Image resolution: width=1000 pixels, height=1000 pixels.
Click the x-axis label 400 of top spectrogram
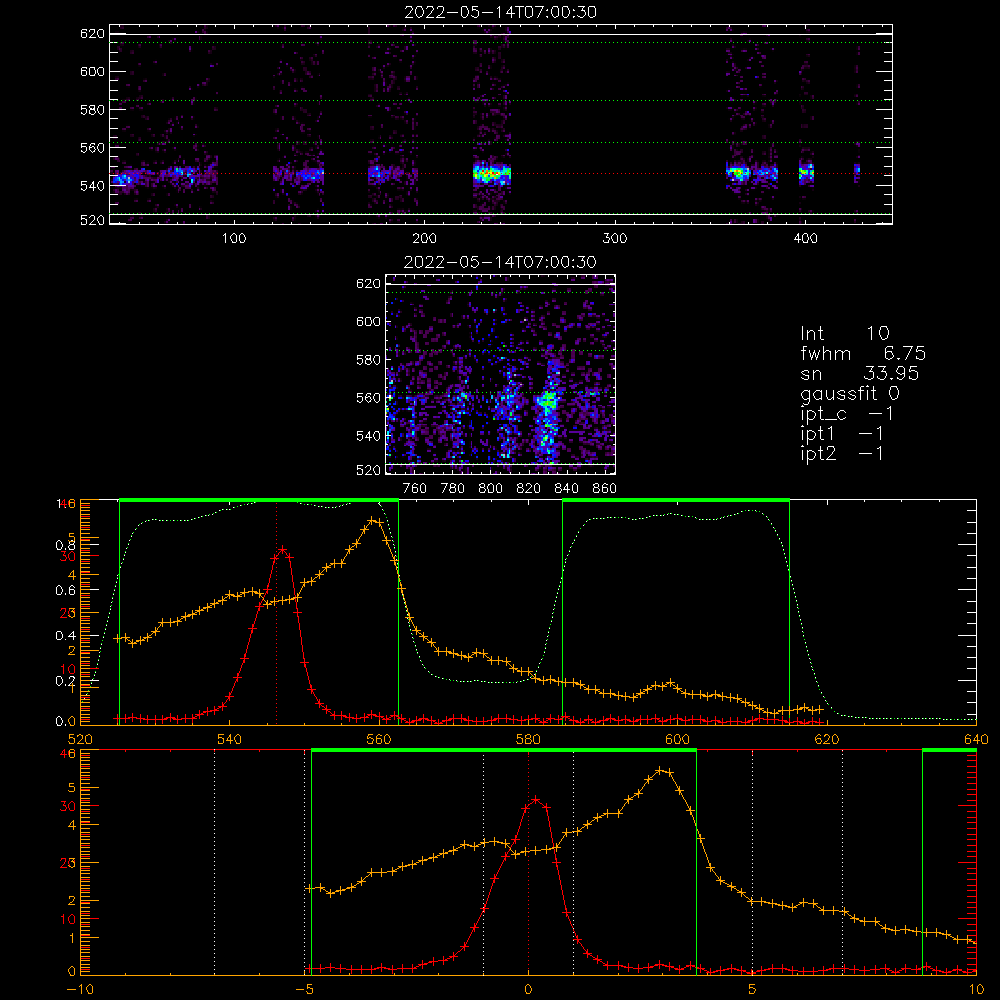coord(805,239)
